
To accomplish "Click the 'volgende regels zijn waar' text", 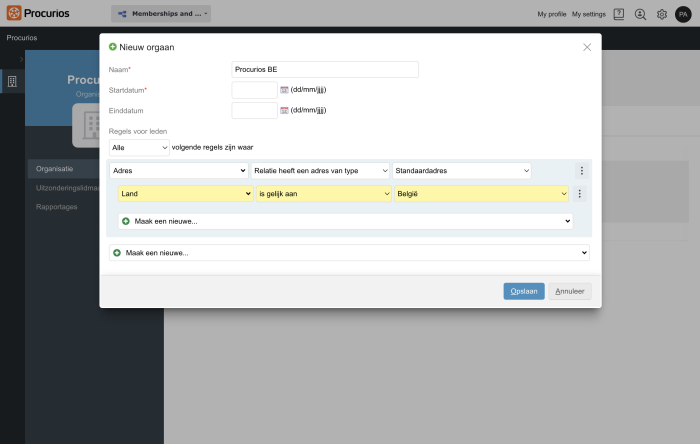I will click(x=212, y=147).
